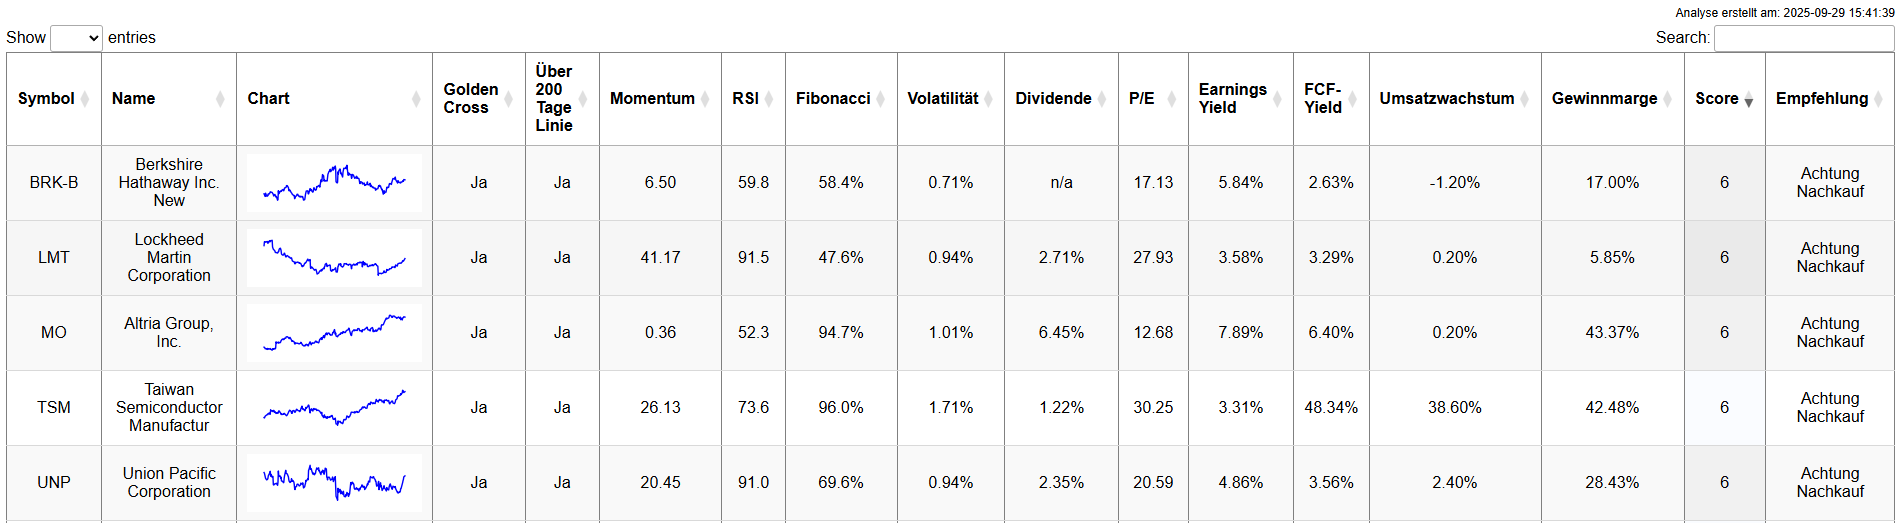Click the Gewinnmarge column header
This screenshot has width=1899, height=523.
pos(1604,99)
